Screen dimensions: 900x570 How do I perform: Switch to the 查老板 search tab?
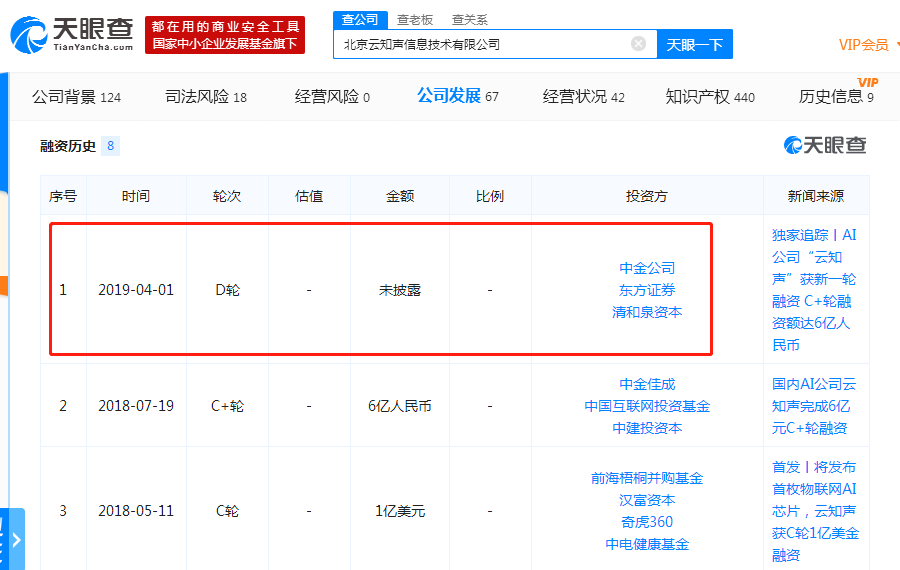(414, 20)
